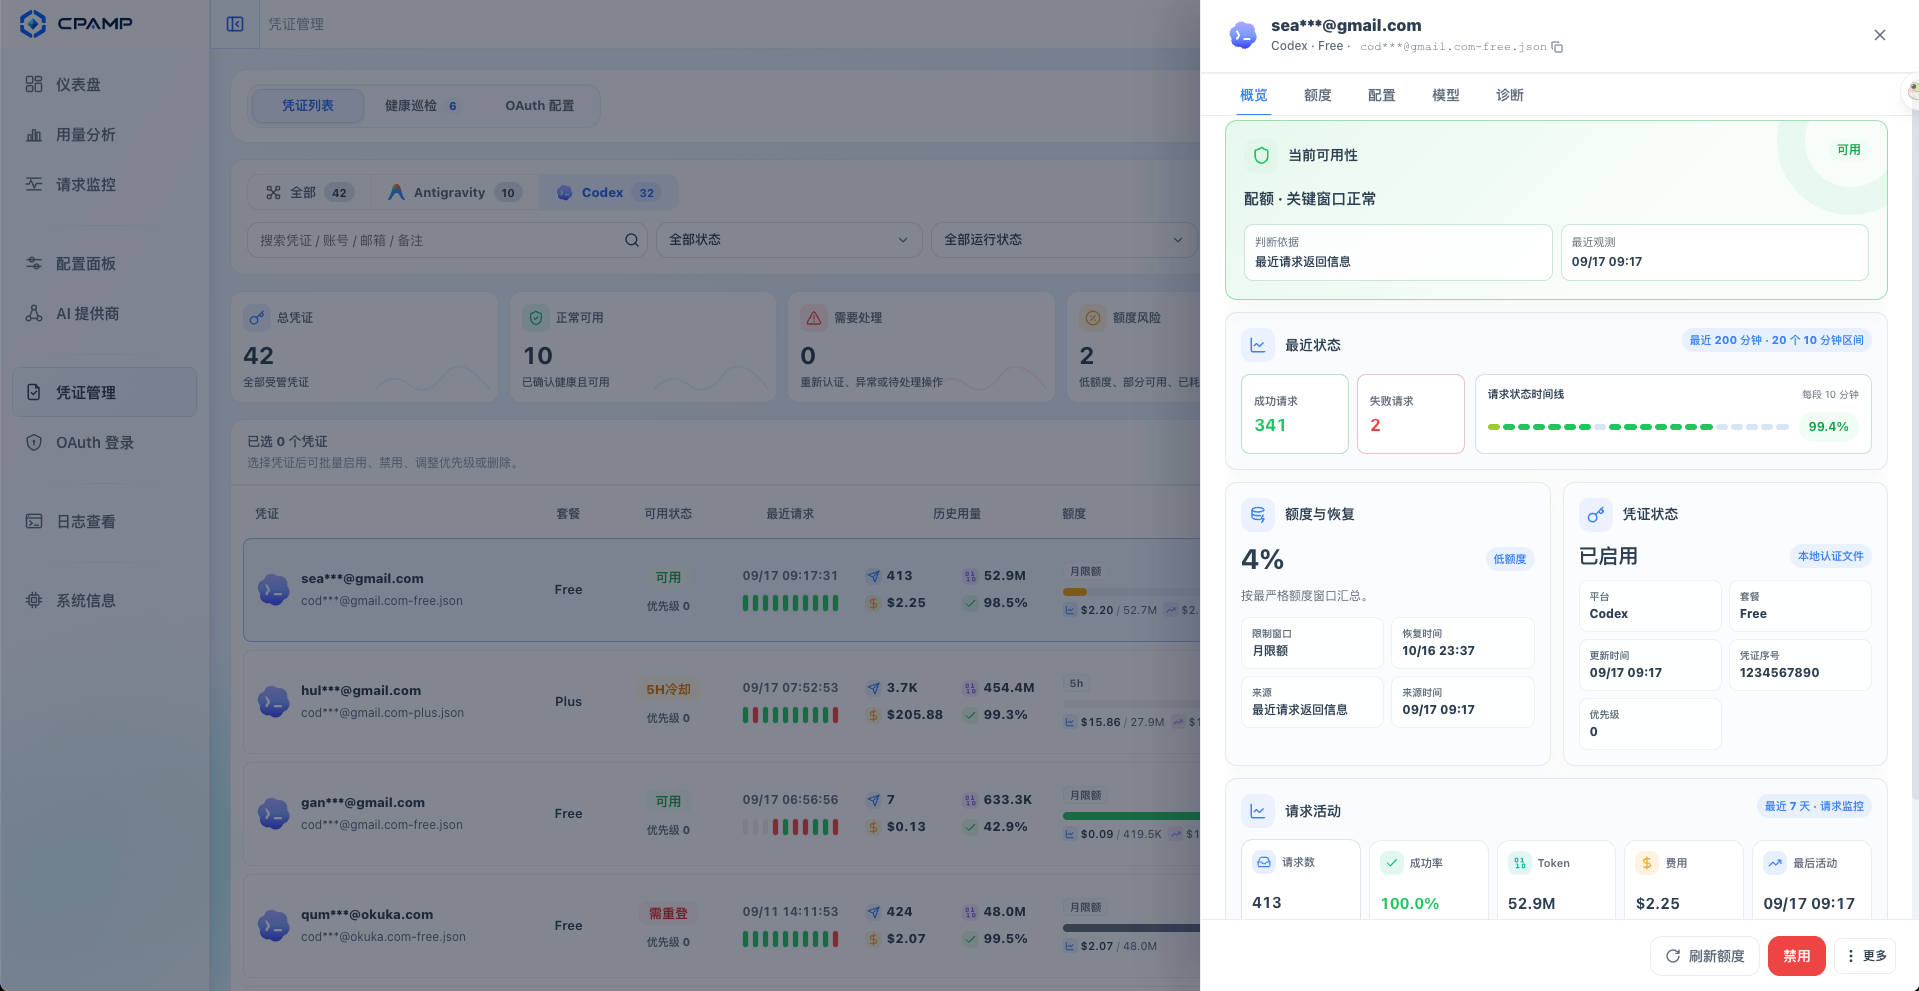This screenshot has width=1919, height=991.
Task: Open 日志查看 in sidebar
Action: (104, 521)
